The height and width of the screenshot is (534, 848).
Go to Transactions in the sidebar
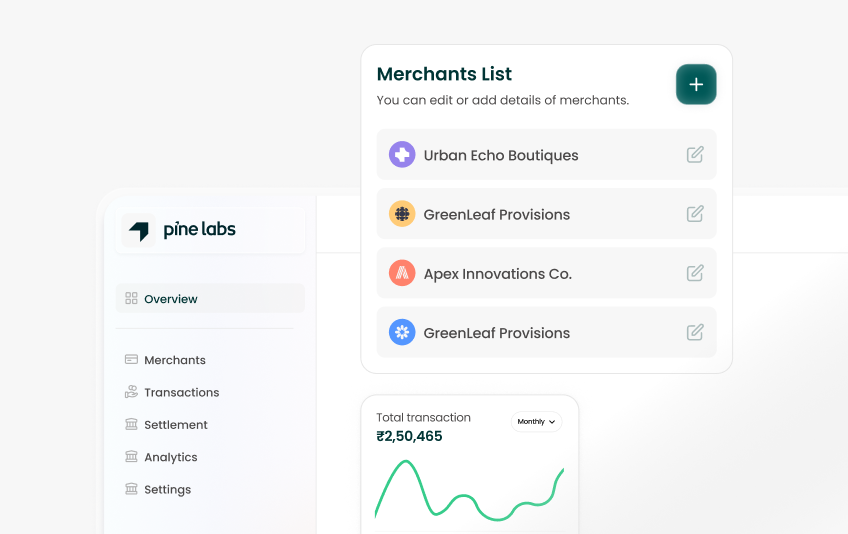tap(172, 392)
